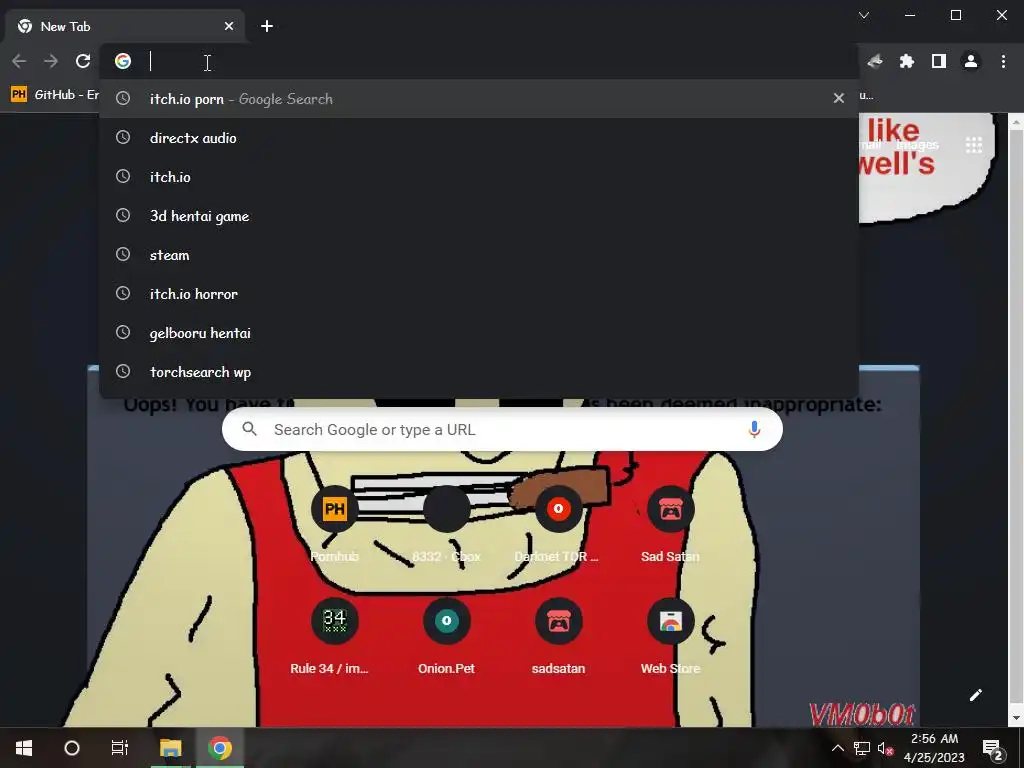Select the plain 'itch.io' suggestion

pos(479,177)
